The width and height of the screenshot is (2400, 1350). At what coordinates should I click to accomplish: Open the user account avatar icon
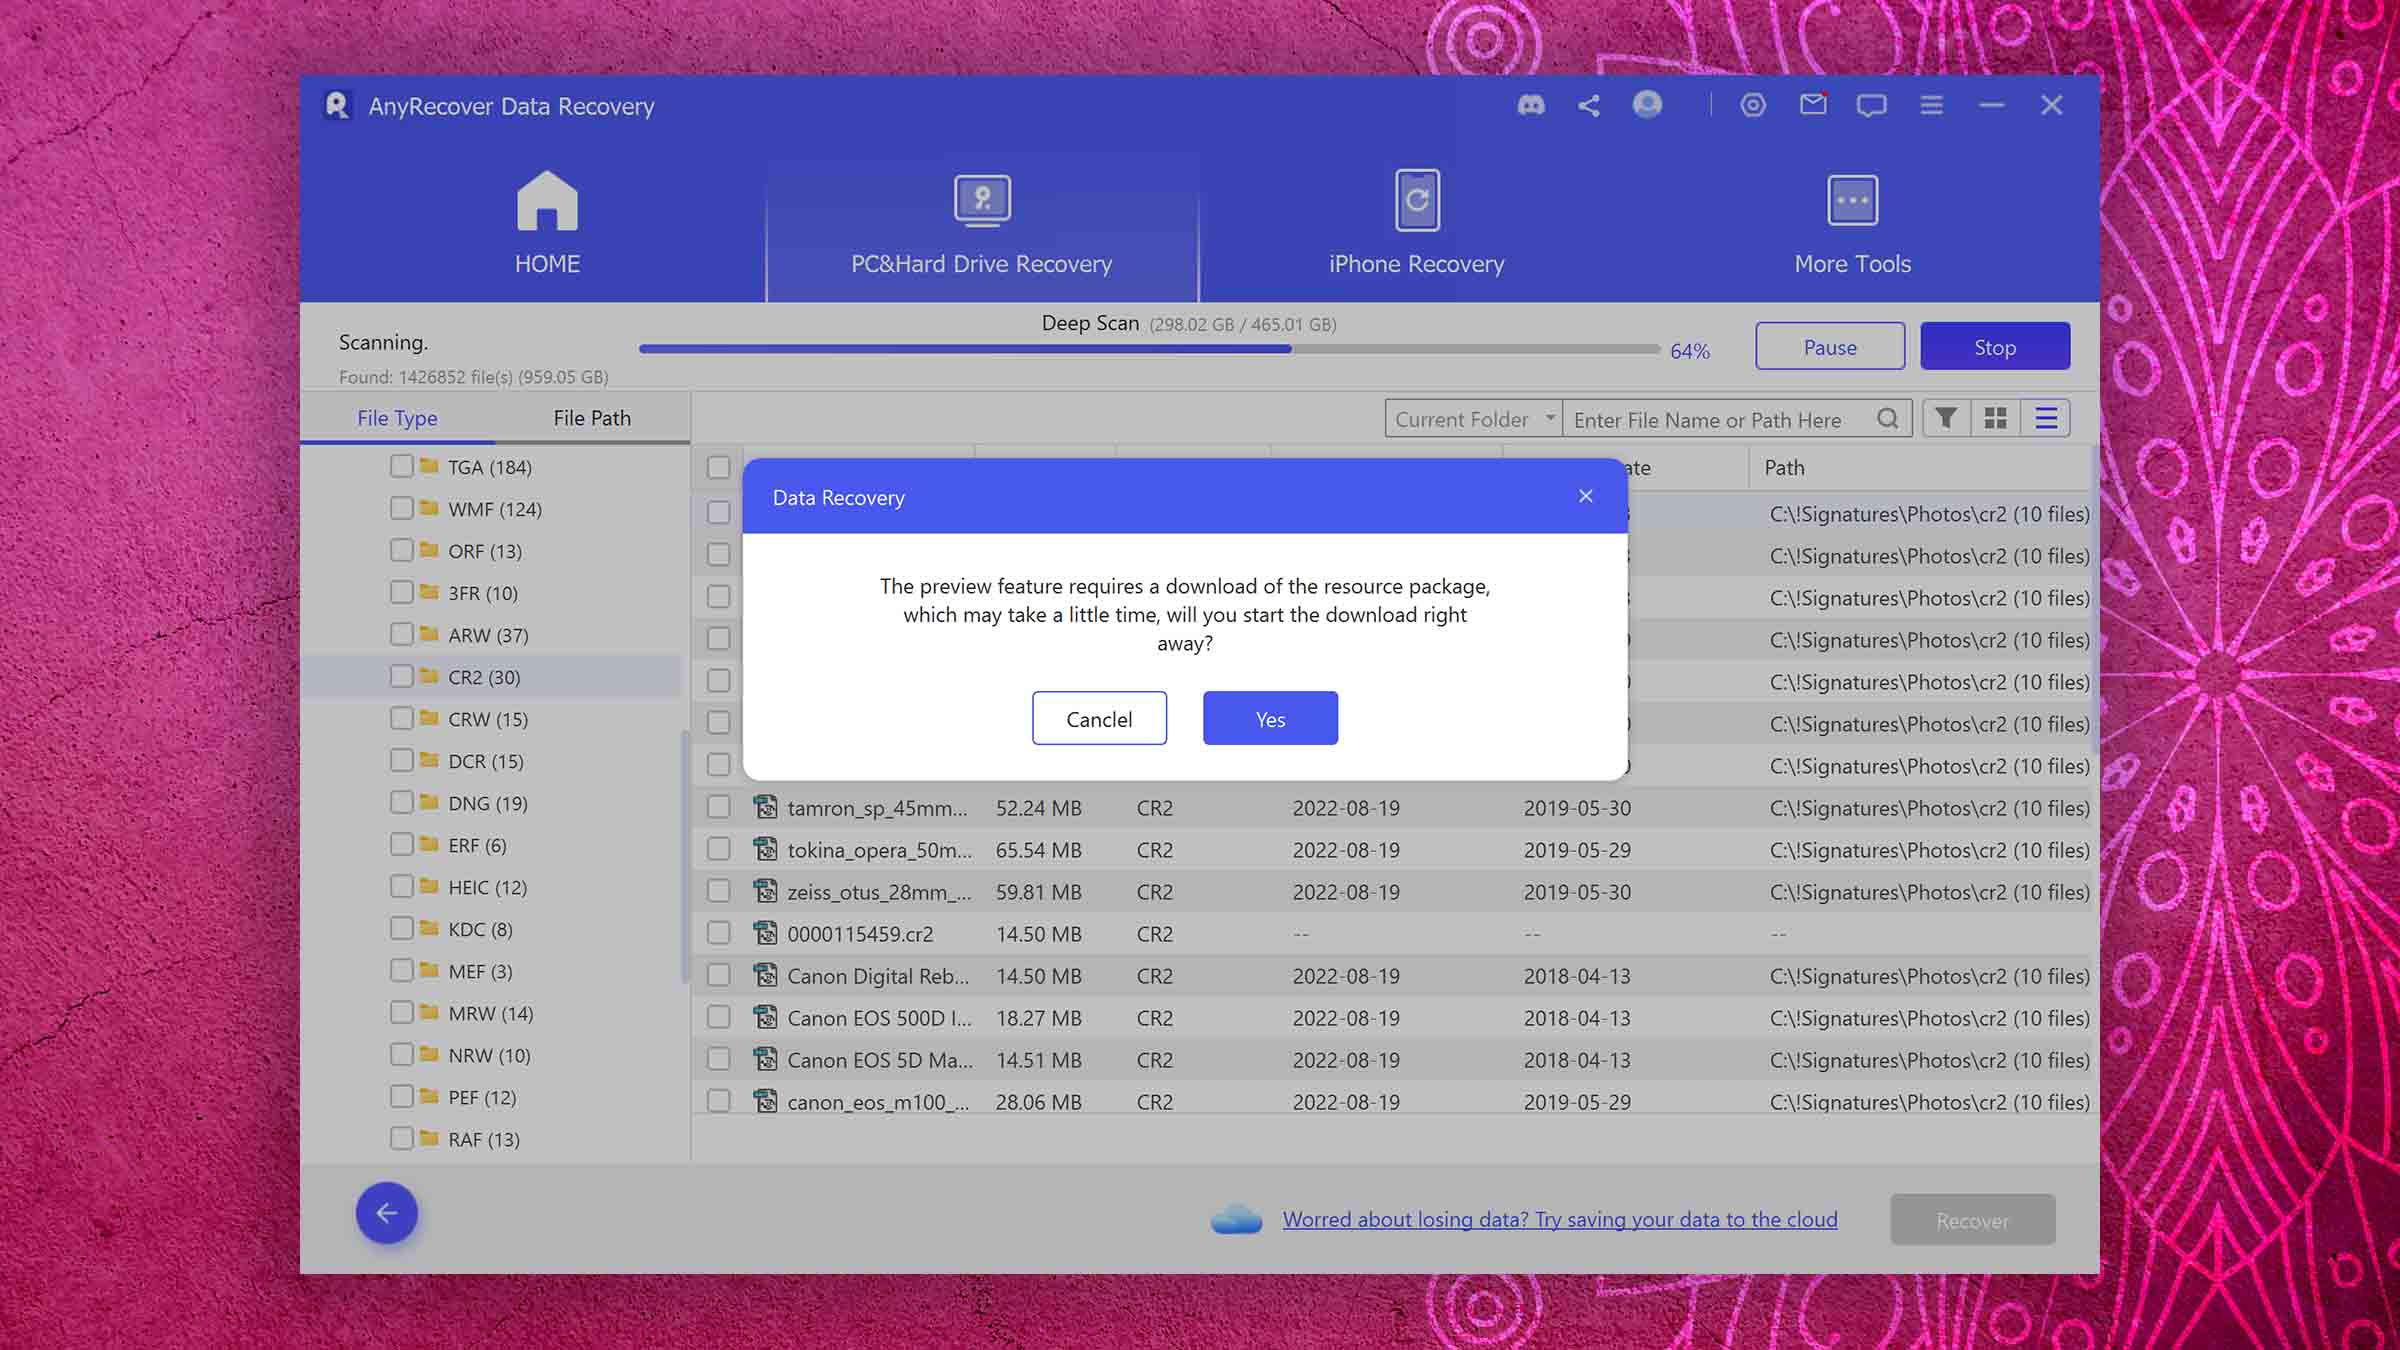click(1647, 104)
